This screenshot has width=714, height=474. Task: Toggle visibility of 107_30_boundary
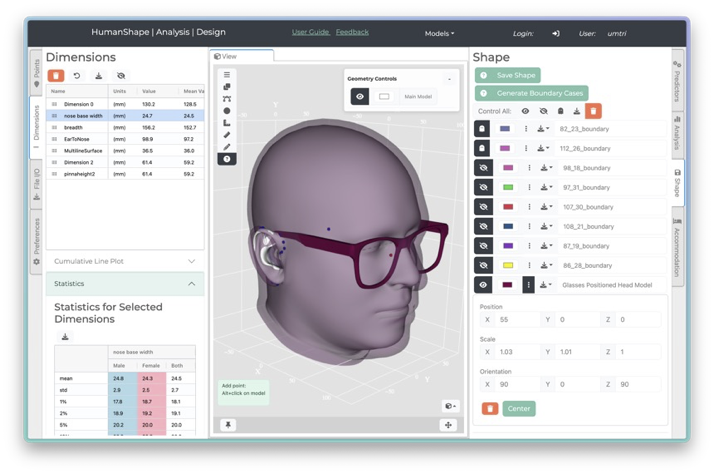[x=483, y=207]
